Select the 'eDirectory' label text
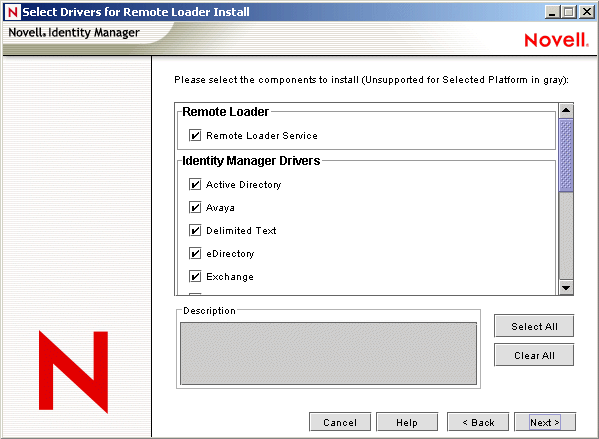This screenshot has width=599, height=439. pyautogui.click(x=230, y=254)
